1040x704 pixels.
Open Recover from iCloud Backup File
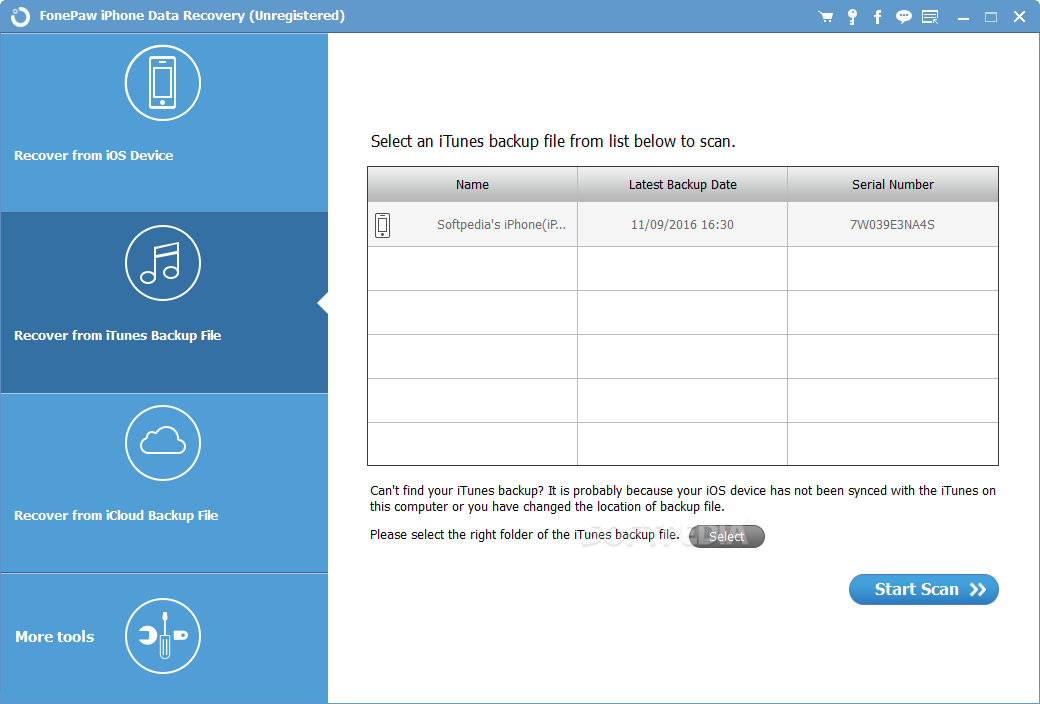click(x=164, y=483)
